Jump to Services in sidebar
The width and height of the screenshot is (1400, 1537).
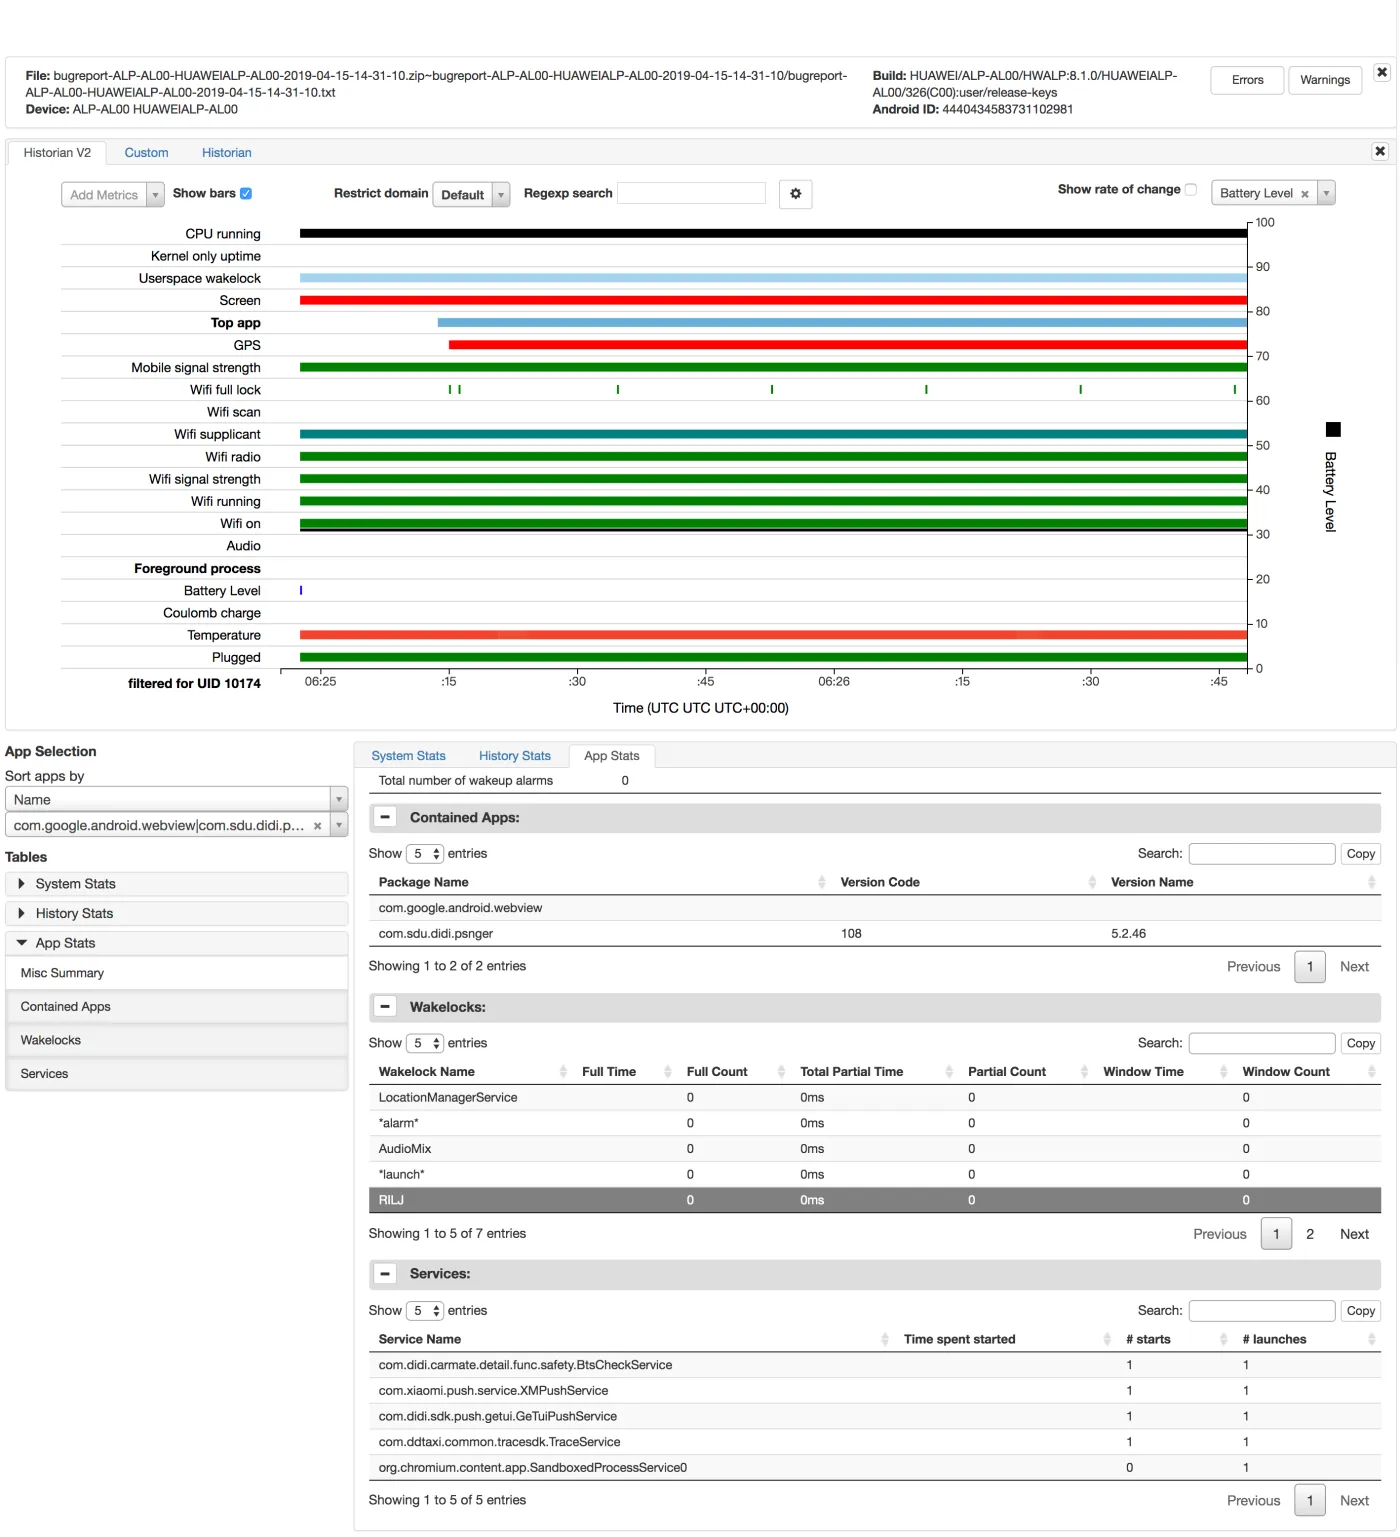(177, 1074)
